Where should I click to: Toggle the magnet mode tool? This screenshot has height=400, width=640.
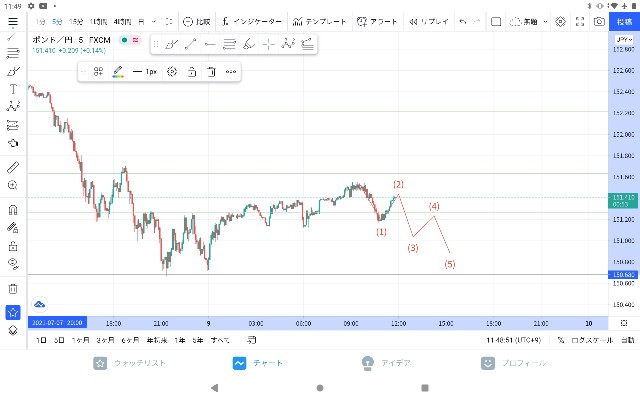(13, 209)
